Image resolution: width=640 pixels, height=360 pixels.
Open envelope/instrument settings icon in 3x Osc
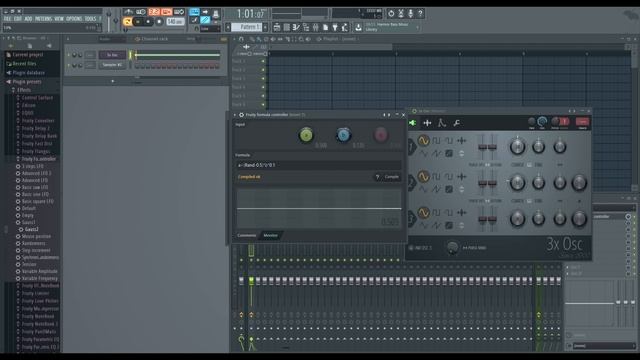click(442, 122)
